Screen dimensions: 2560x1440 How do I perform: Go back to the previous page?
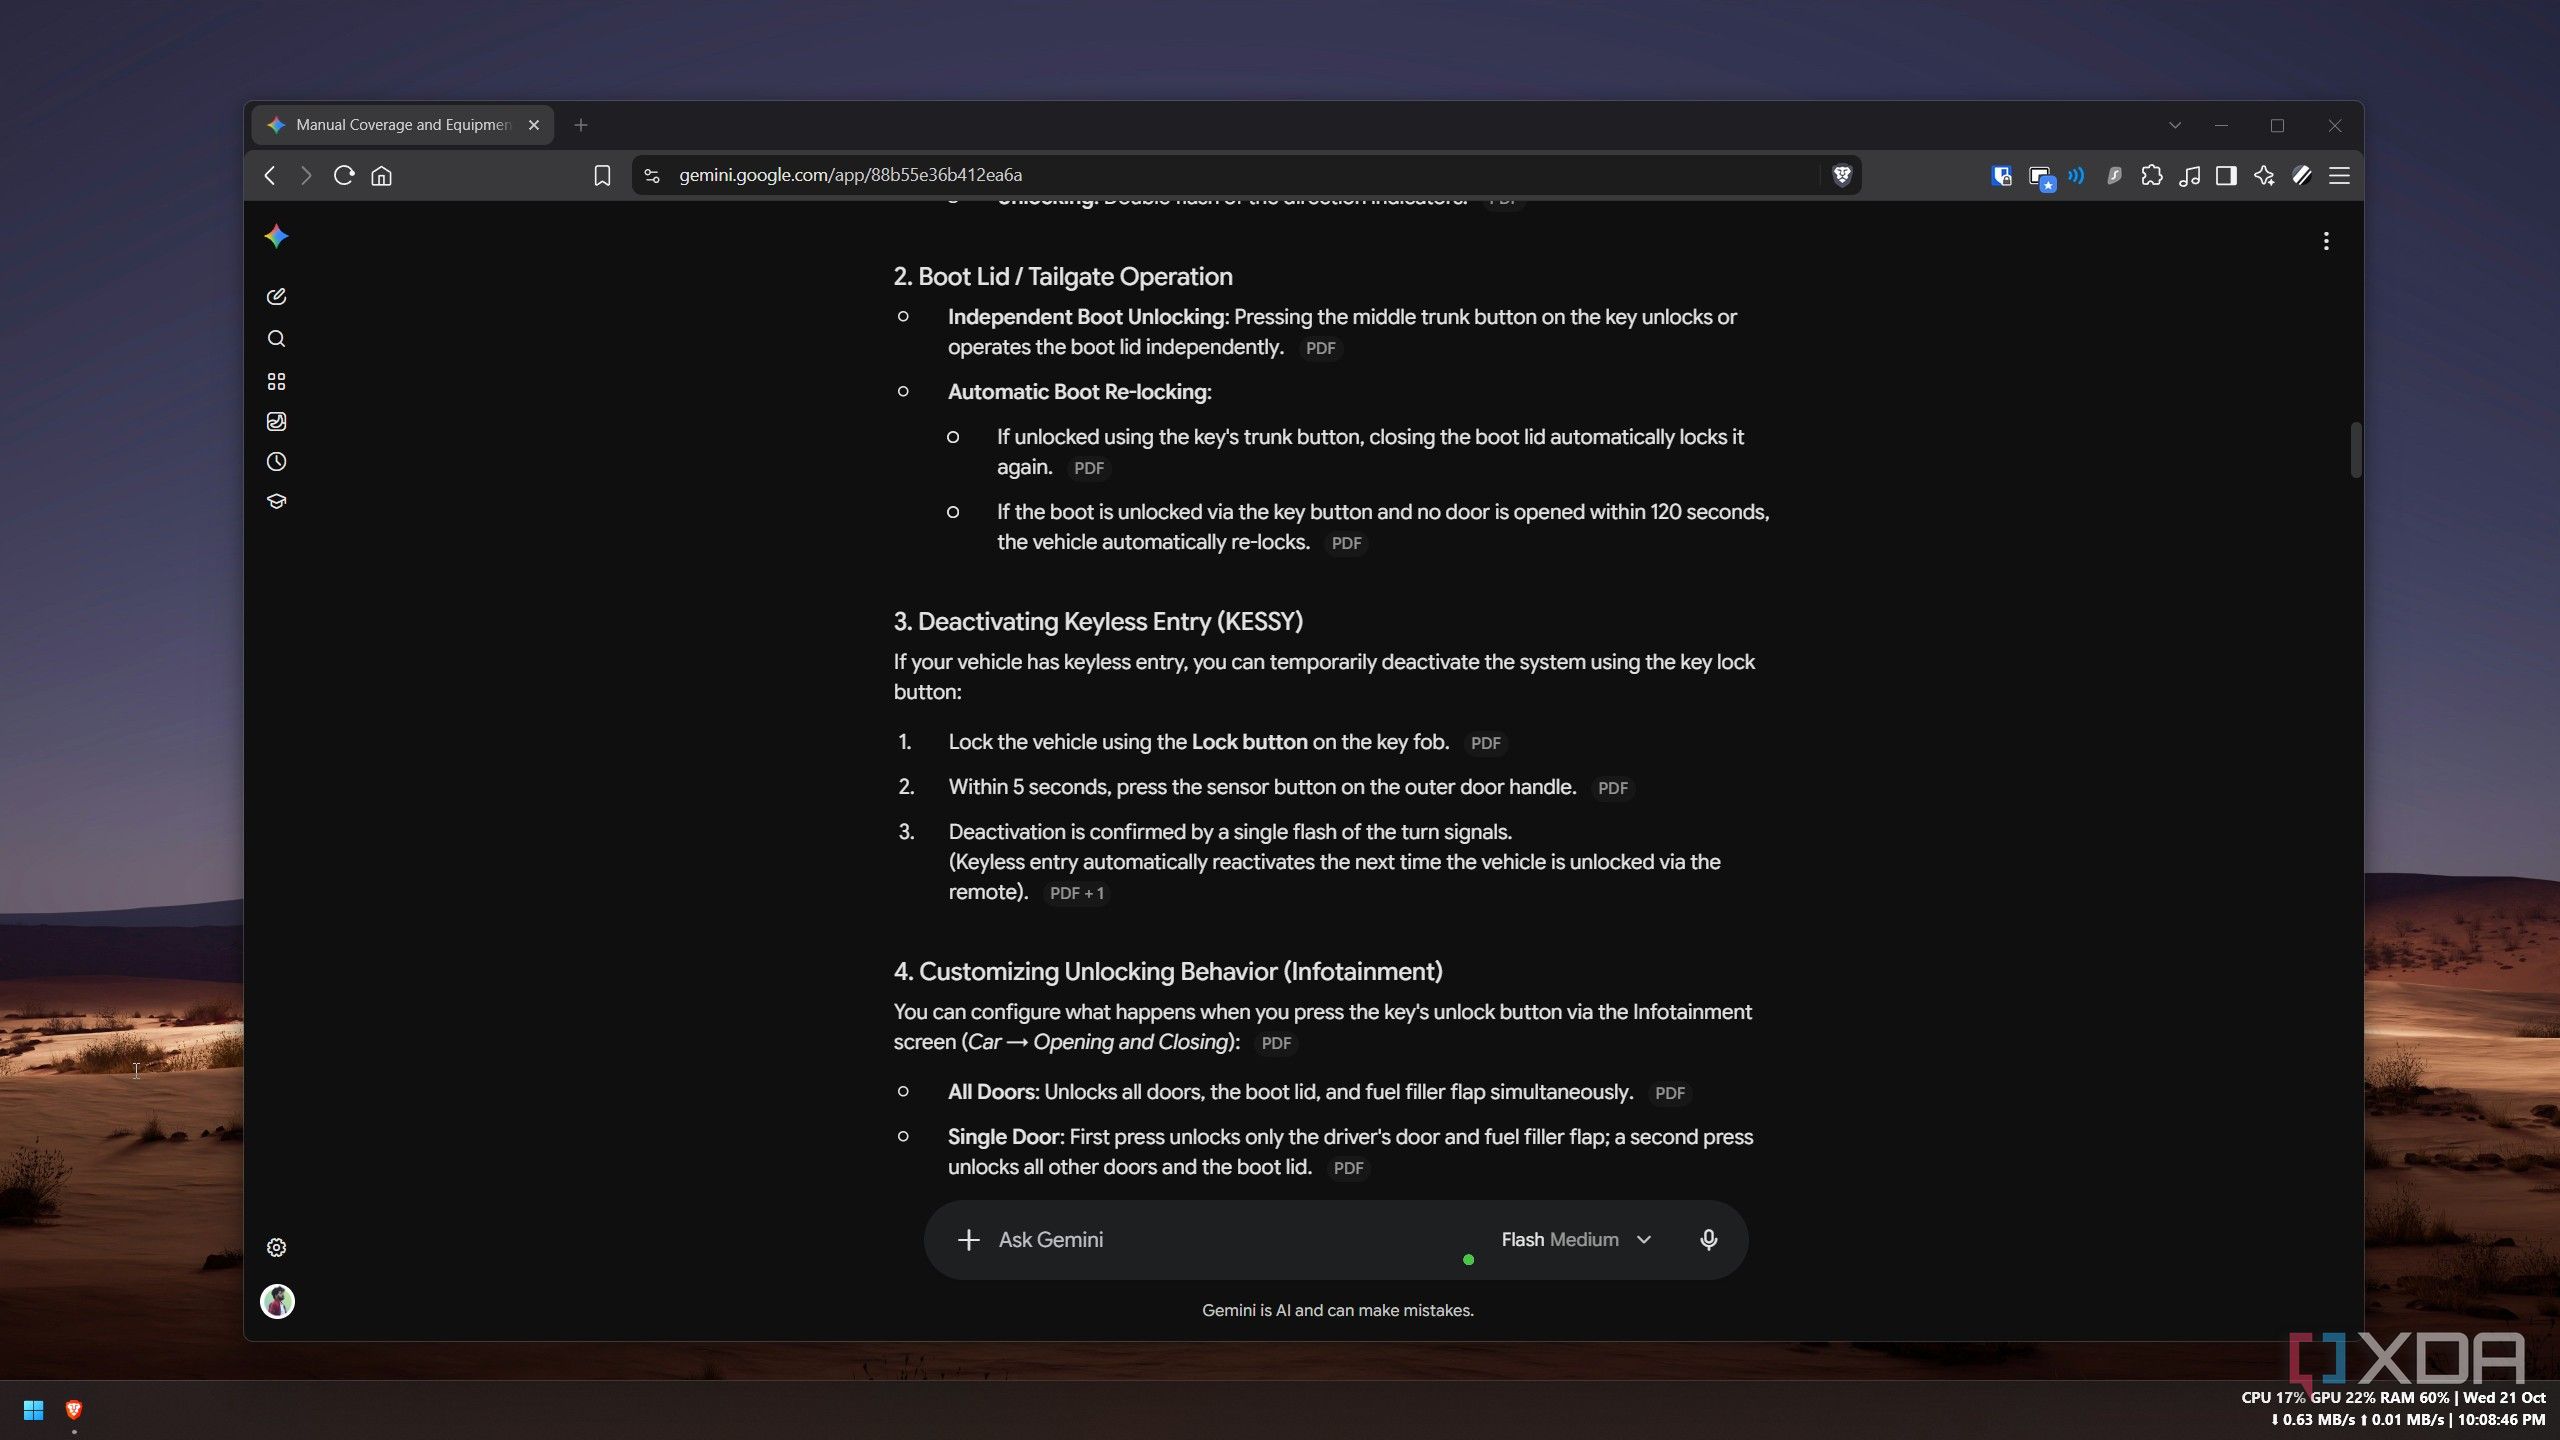pyautogui.click(x=270, y=175)
